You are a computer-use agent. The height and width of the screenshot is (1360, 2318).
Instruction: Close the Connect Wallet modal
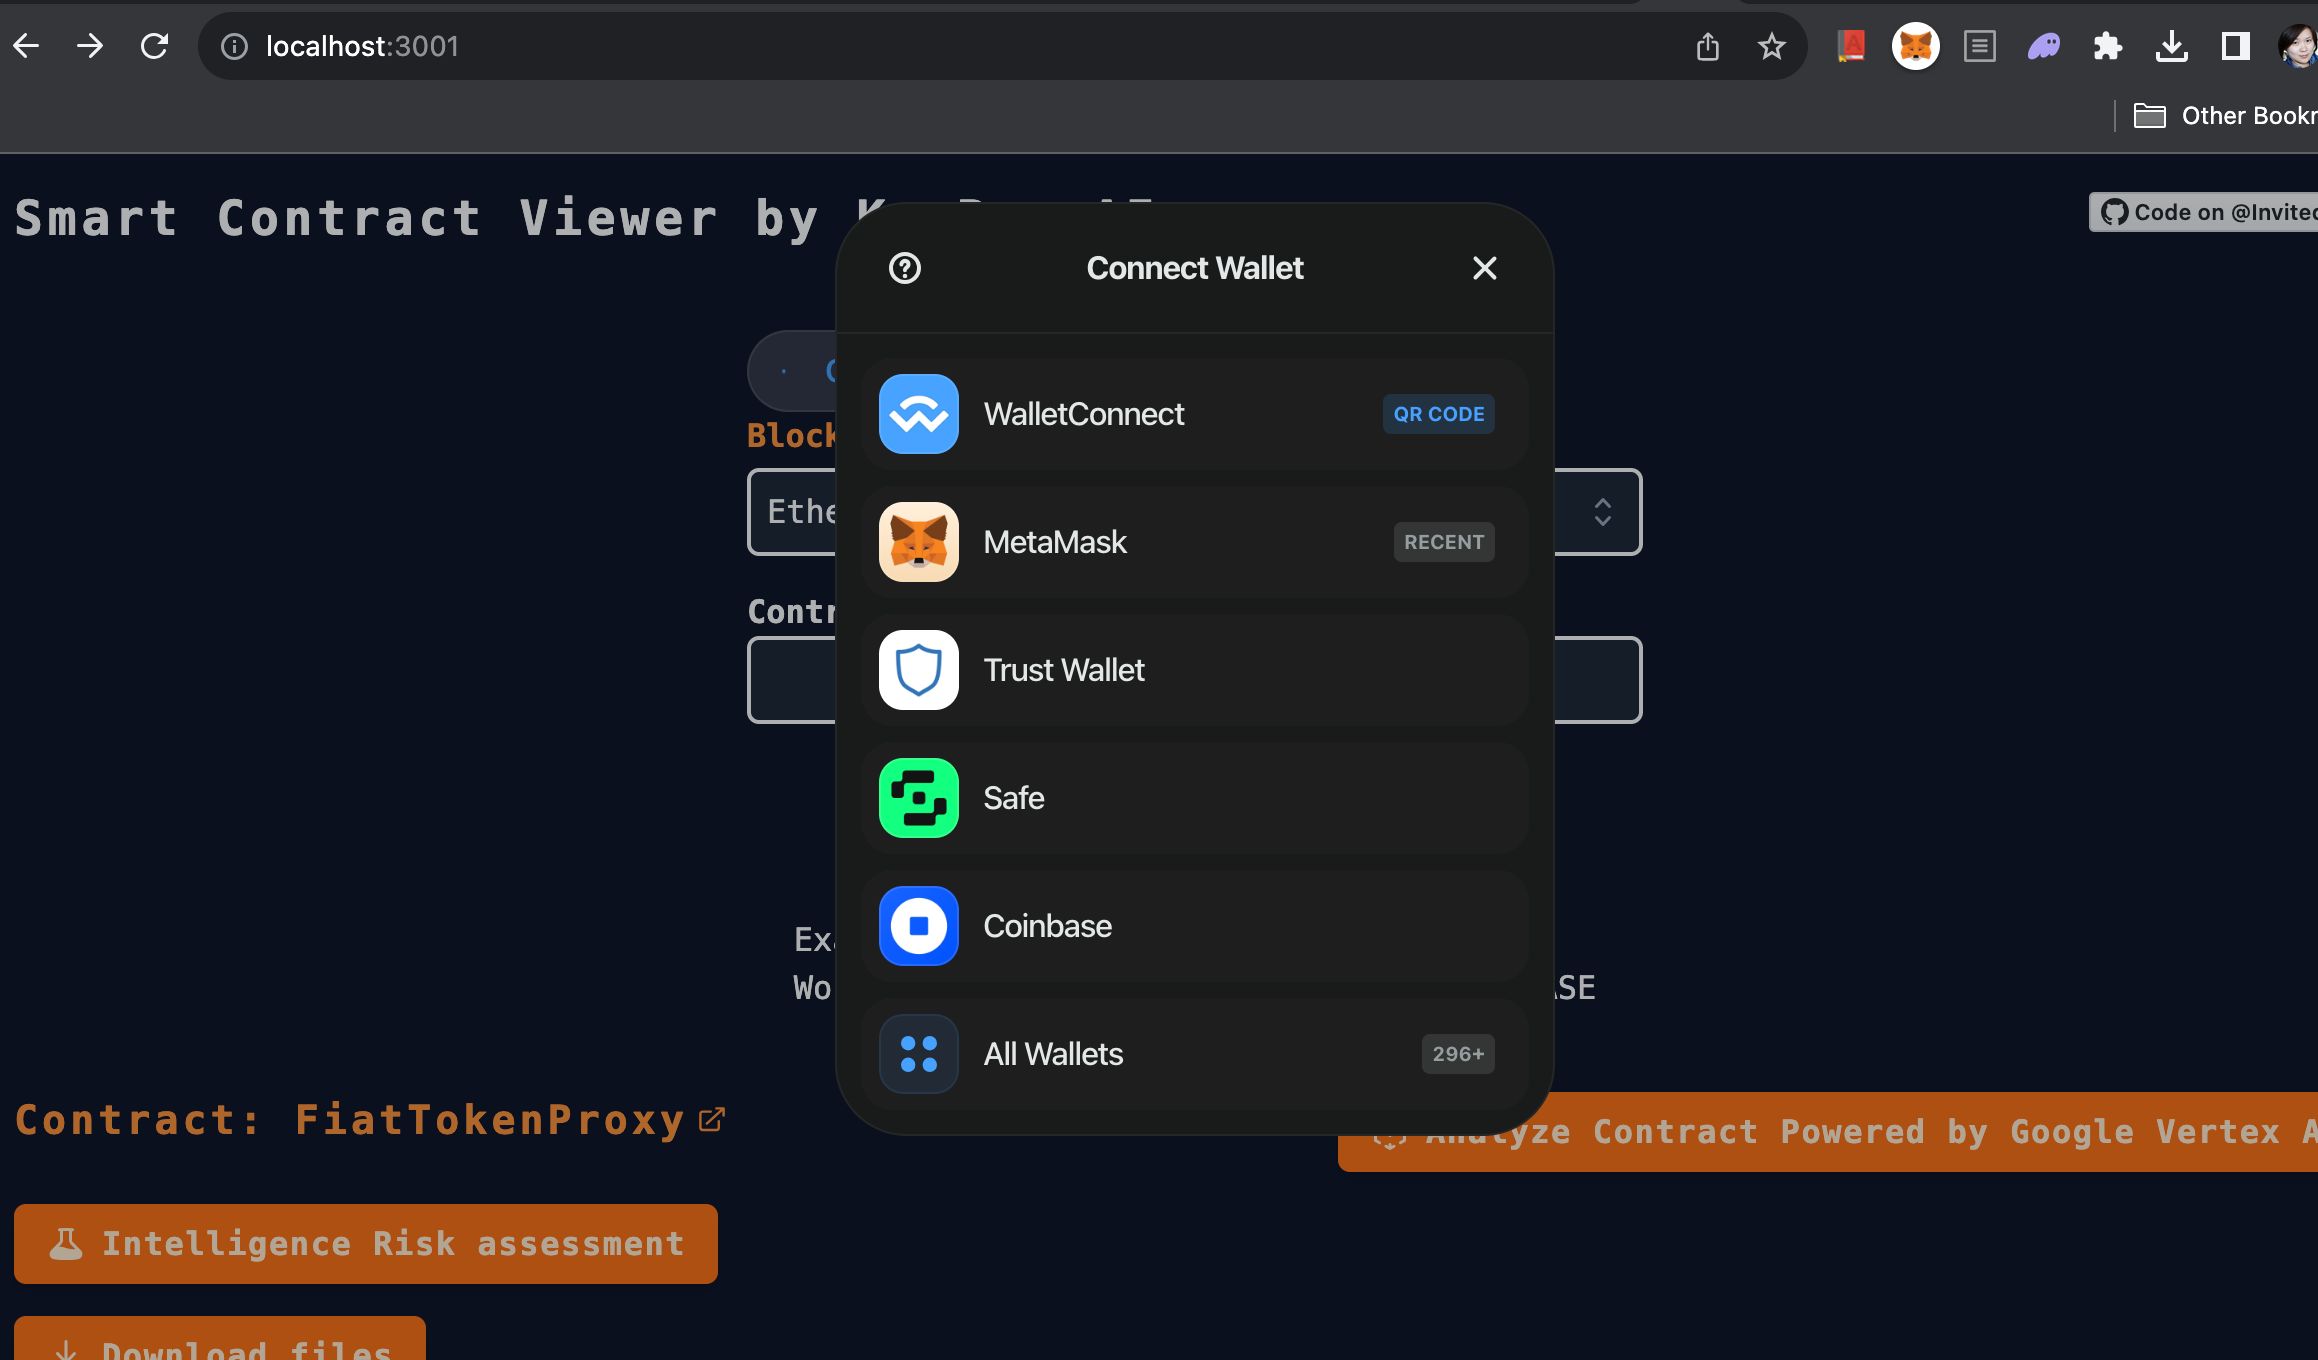[x=1484, y=269]
